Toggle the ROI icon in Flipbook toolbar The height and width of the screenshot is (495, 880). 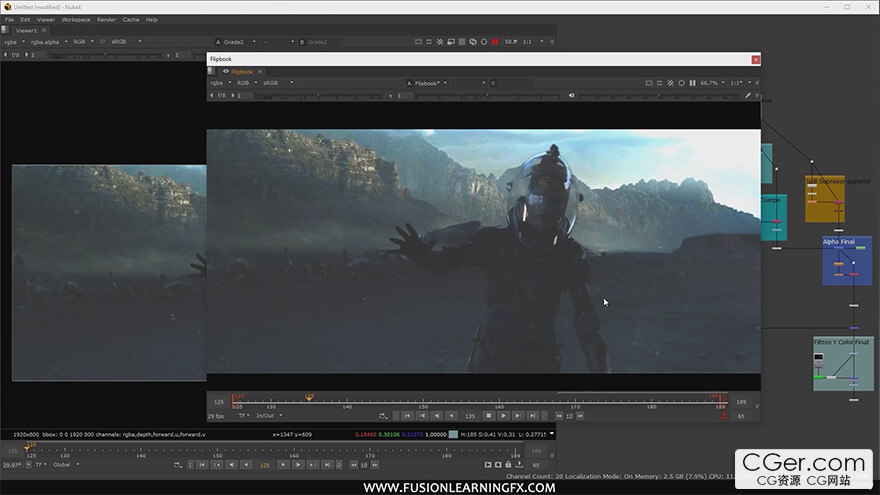pyautogui.click(x=649, y=83)
